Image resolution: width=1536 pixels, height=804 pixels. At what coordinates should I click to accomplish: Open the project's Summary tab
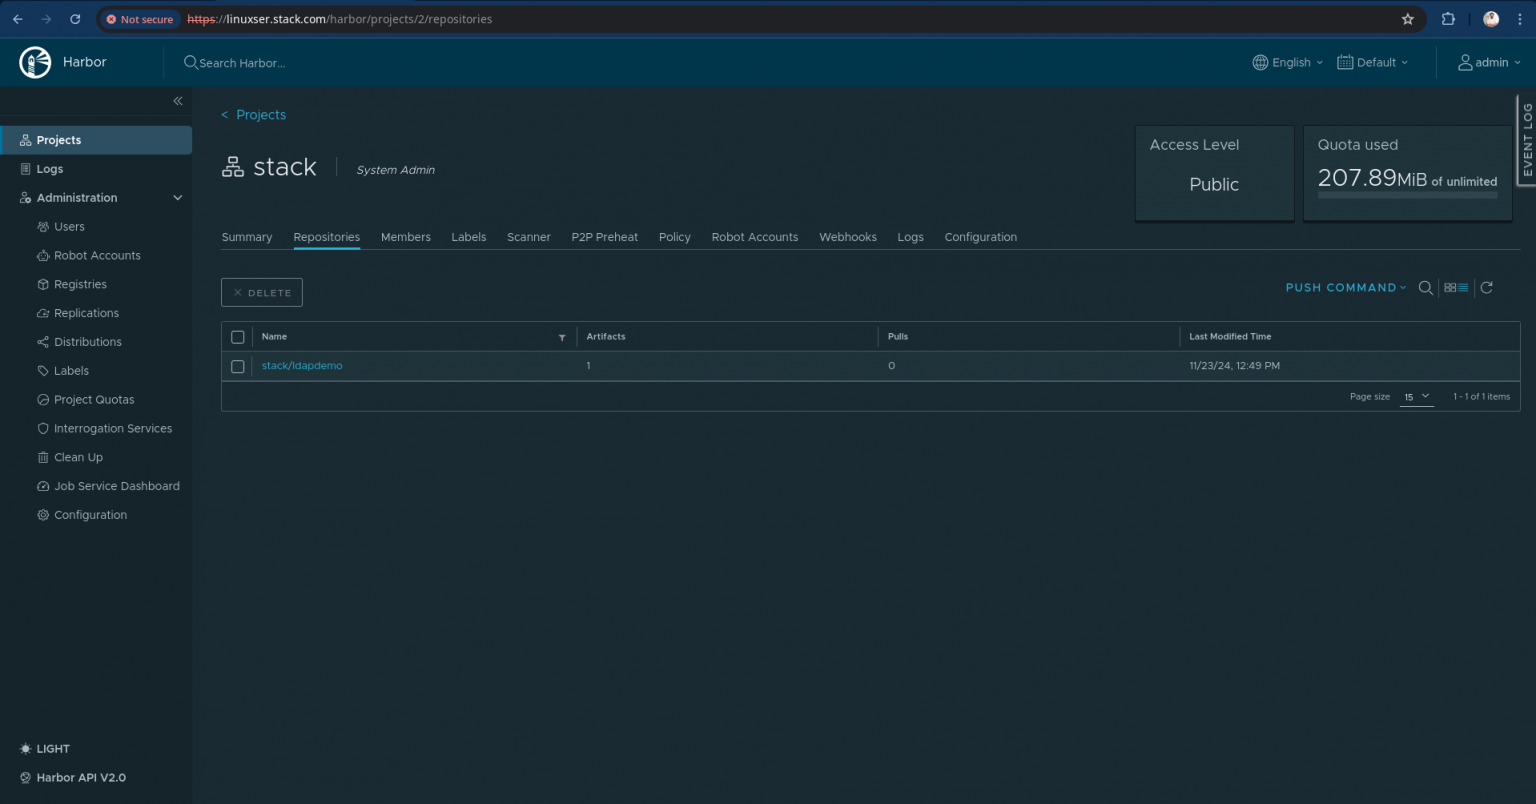(246, 237)
